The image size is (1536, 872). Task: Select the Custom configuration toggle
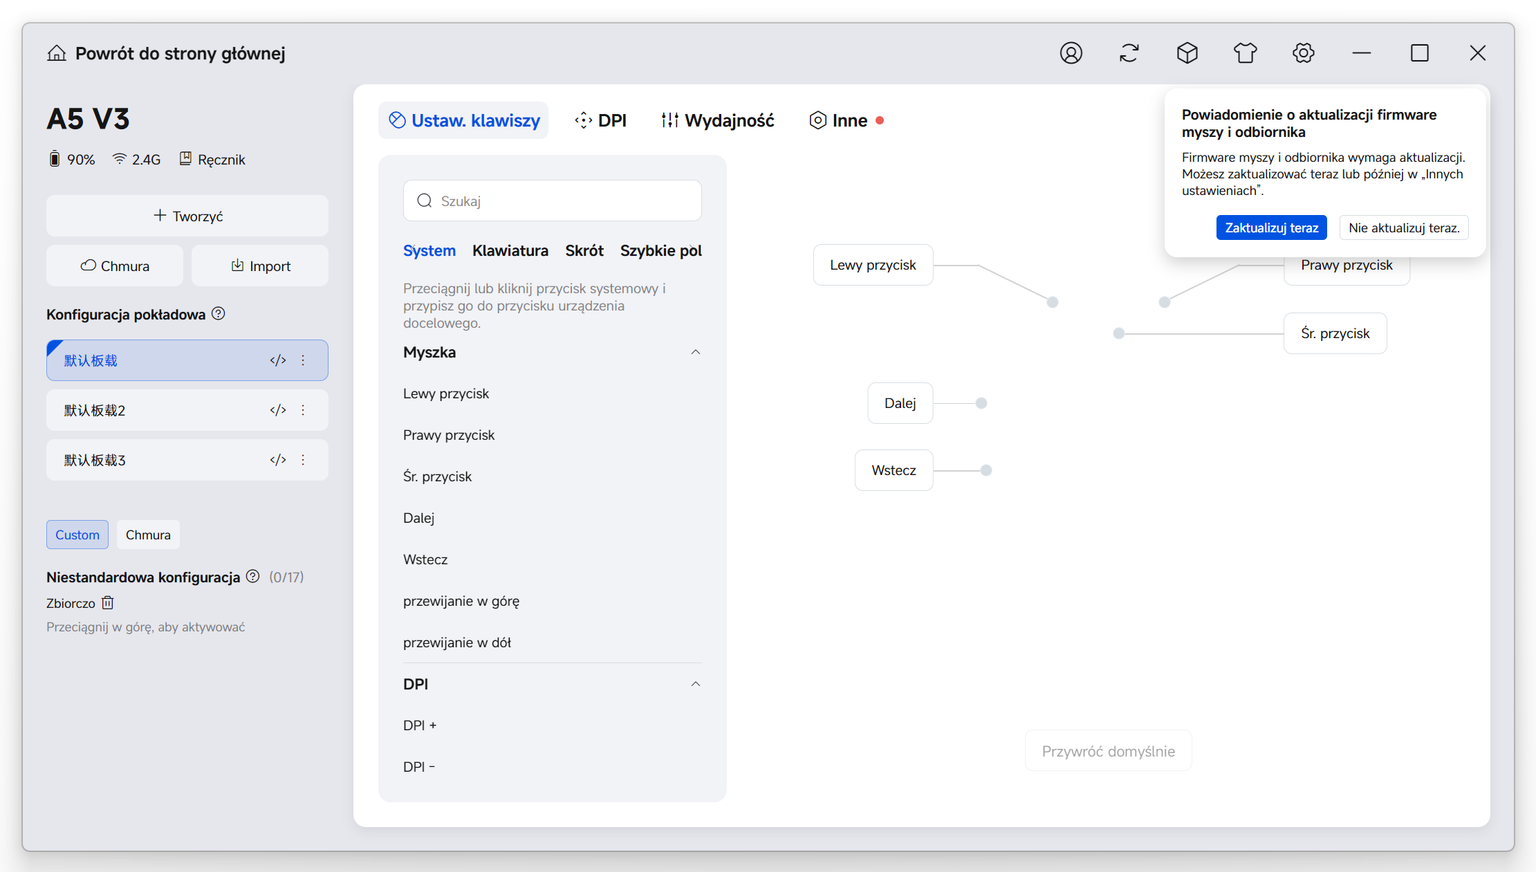pos(77,535)
